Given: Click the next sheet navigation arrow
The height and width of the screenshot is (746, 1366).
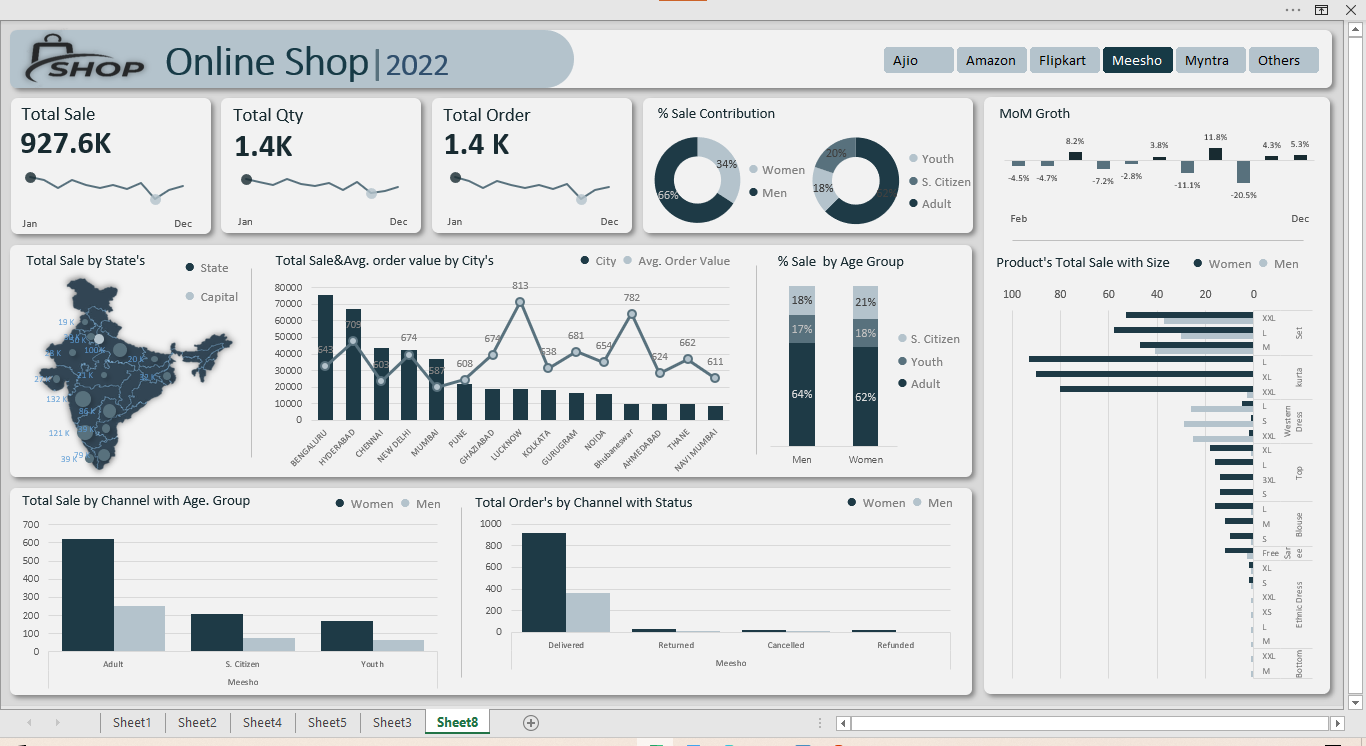Looking at the screenshot, I should (x=57, y=723).
